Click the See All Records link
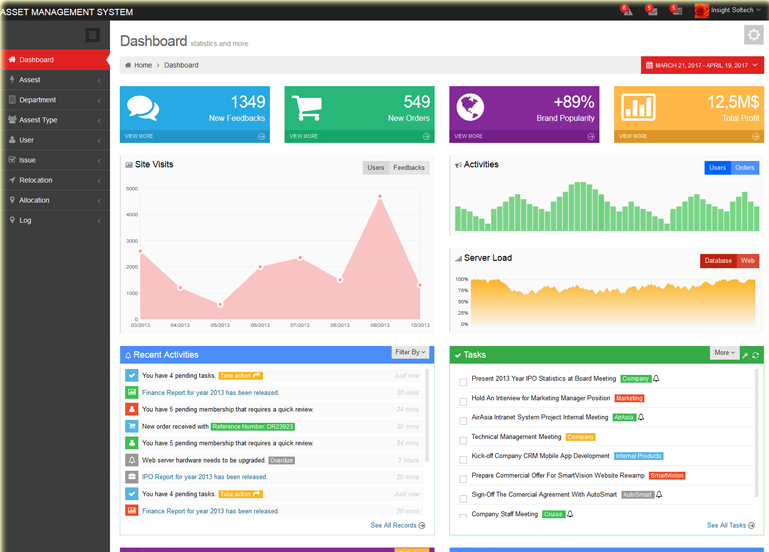 [397, 525]
